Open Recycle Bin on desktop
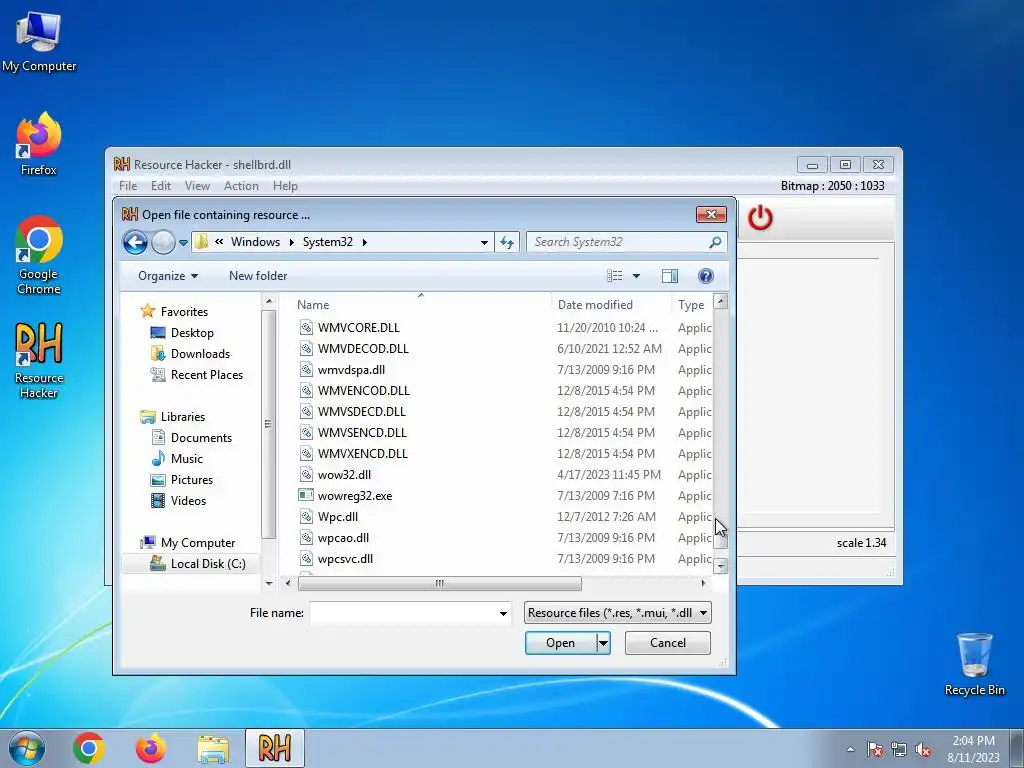 974,664
